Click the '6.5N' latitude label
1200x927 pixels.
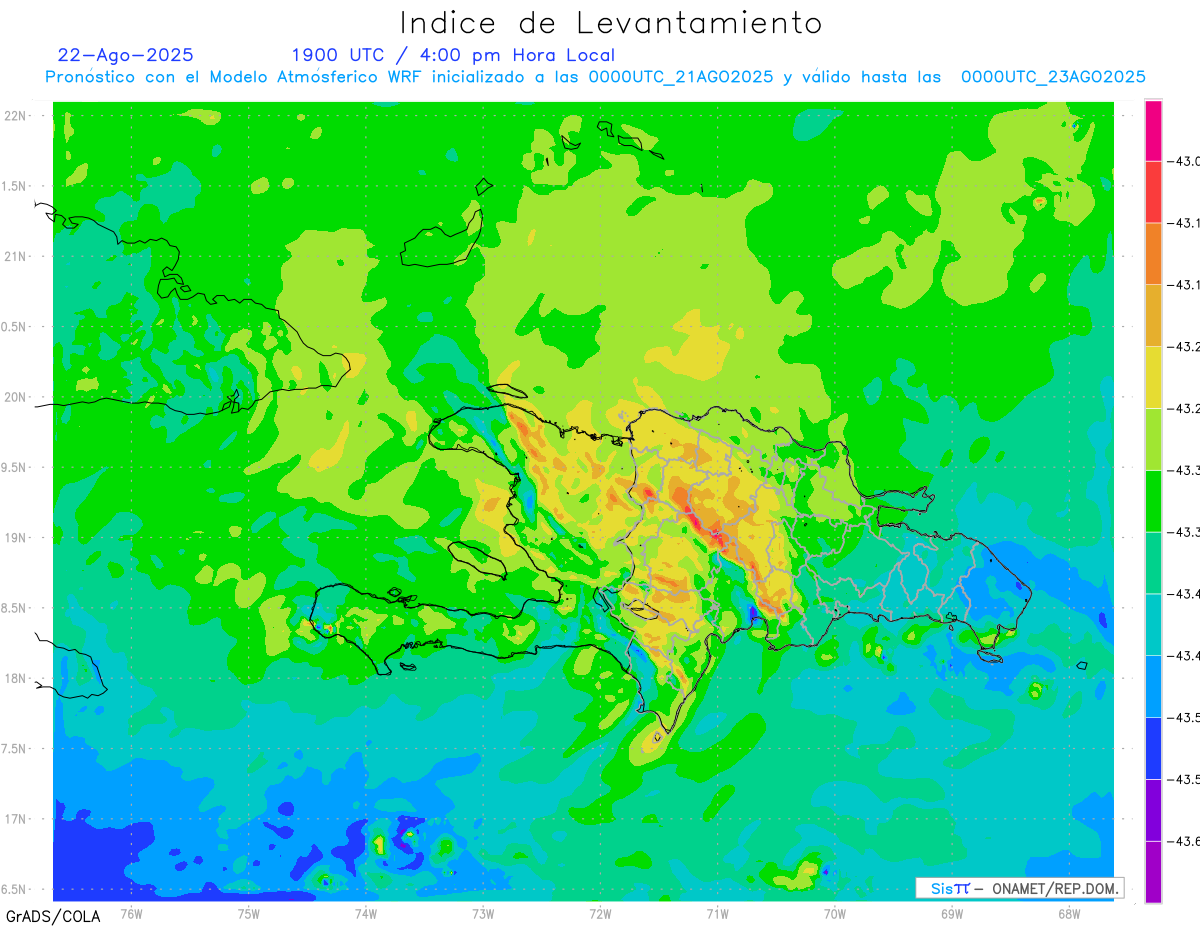[13, 889]
